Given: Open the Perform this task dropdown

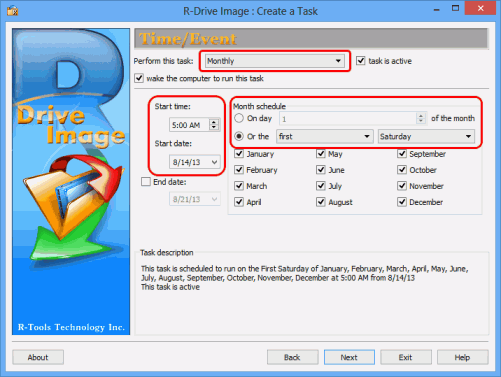Looking at the screenshot, I should pos(274,61).
